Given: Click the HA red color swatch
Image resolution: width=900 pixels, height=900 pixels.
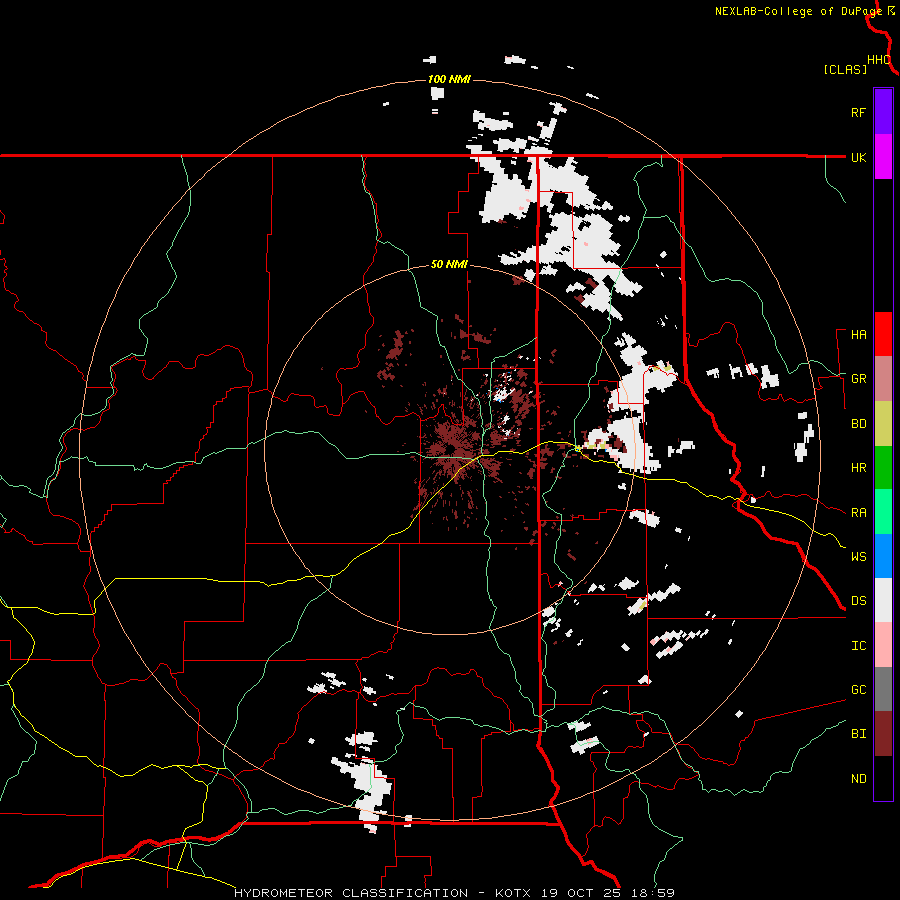Looking at the screenshot, I should click(x=883, y=334).
